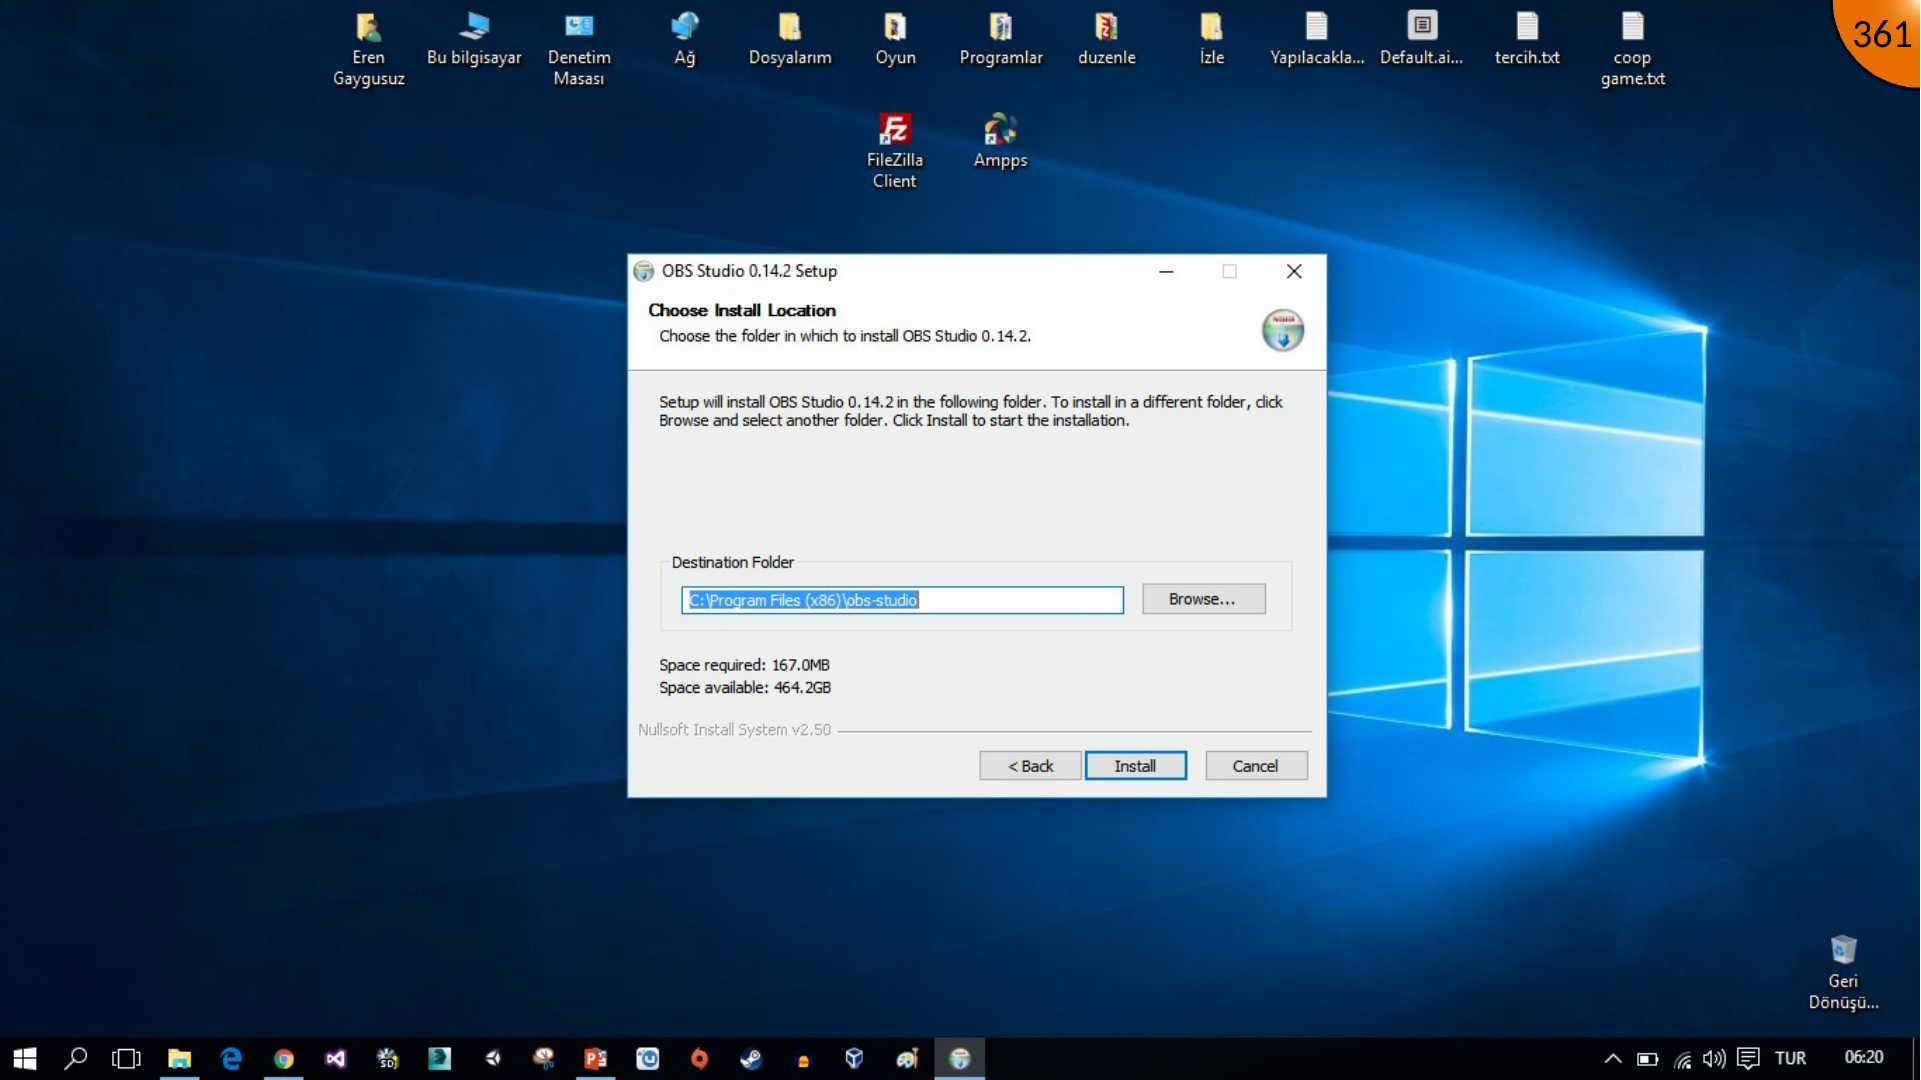Select the Dosyalarım folder icon
This screenshot has width=1921, height=1080.
pyautogui.click(x=790, y=40)
